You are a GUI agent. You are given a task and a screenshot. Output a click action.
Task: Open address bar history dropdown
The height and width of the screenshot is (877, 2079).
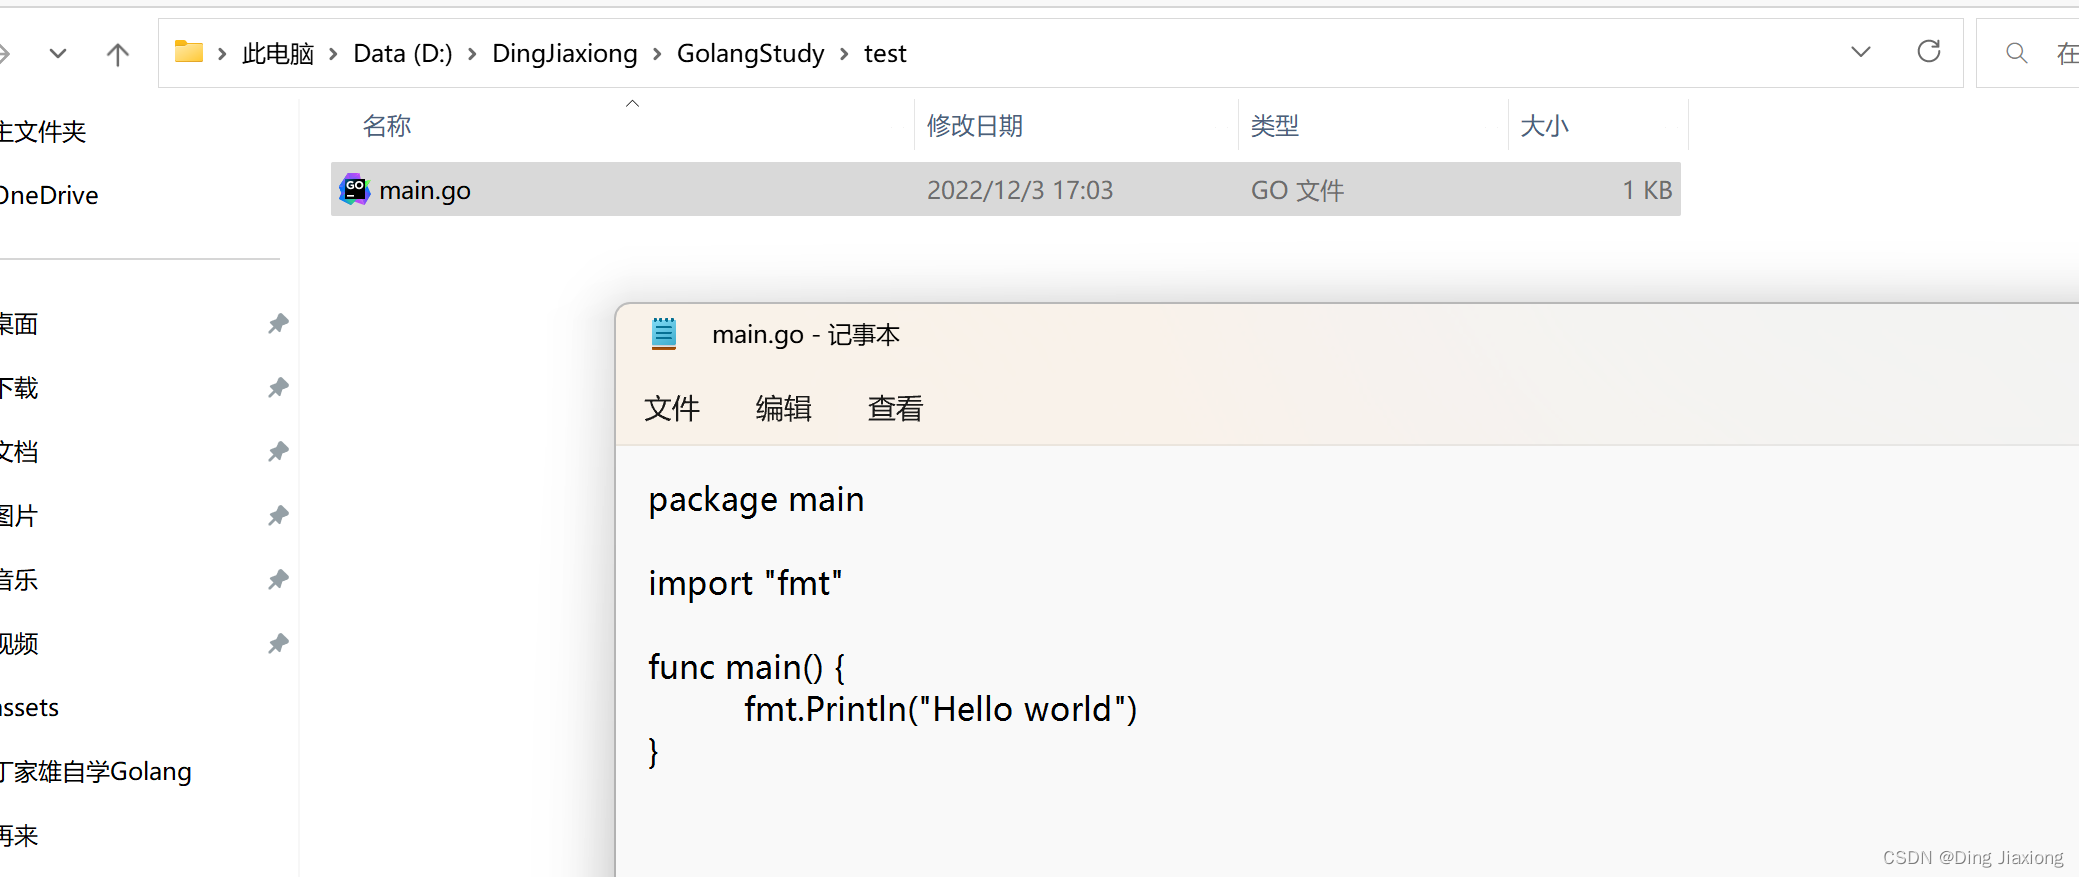pyautogui.click(x=1860, y=52)
